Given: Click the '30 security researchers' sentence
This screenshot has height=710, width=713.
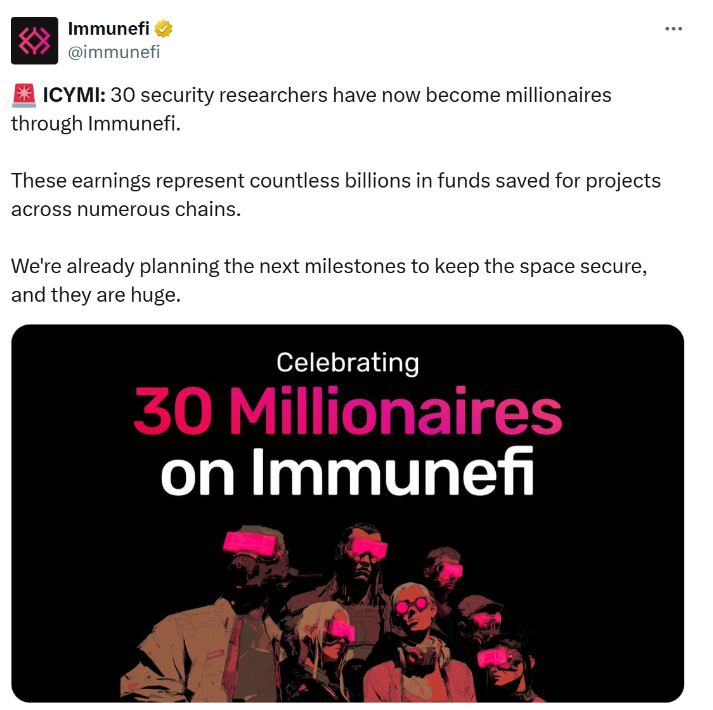Looking at the screenshot, I should pyautogui.click(x=311, y=109).
